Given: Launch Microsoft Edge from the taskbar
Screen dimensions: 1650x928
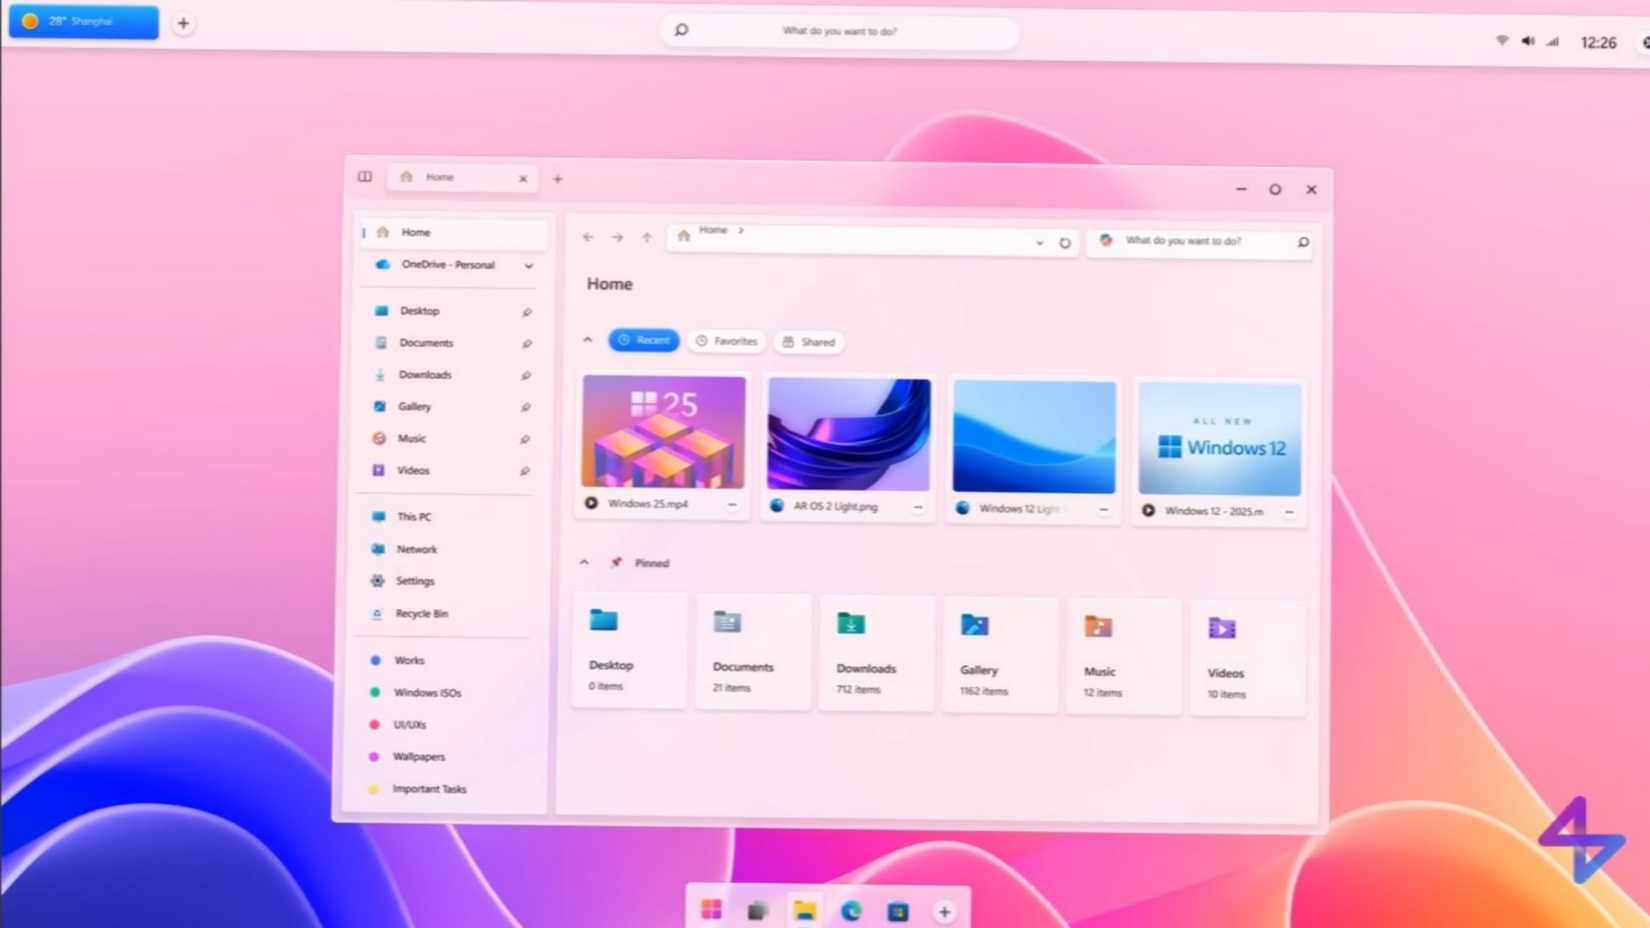Looking at the screenshot, I should tap(851, 911).
